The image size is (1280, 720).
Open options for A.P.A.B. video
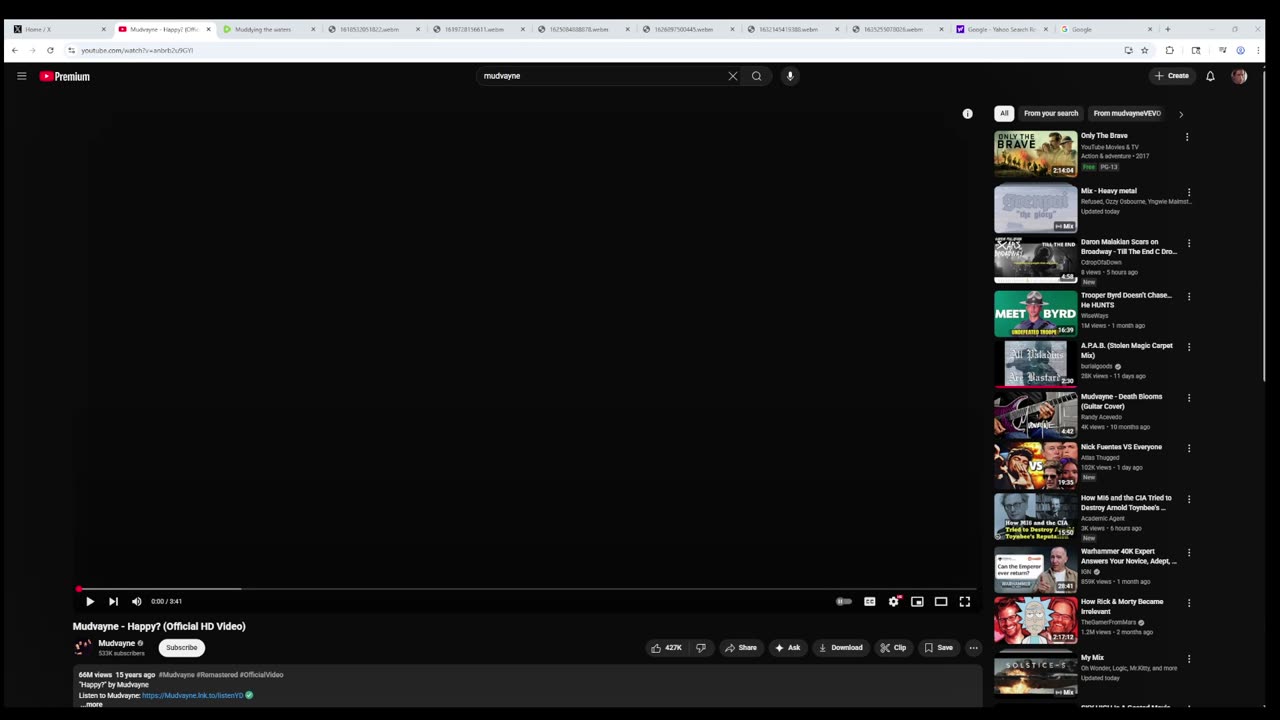[x=1189, y=347]
